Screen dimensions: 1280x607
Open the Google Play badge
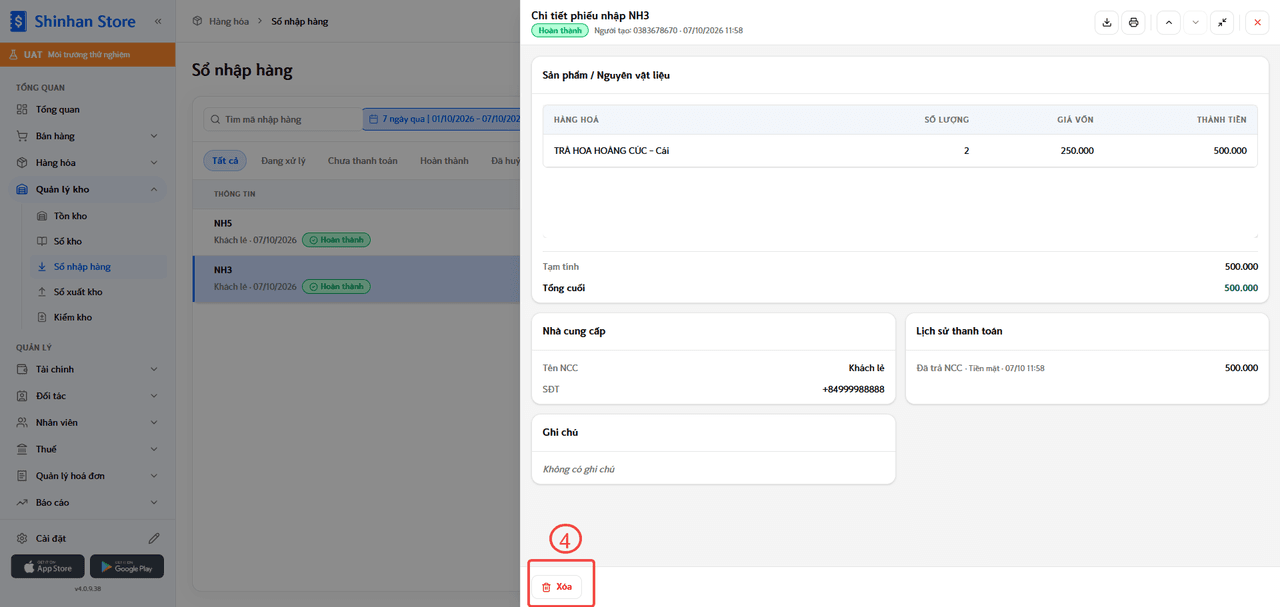click(x=127, y=566)
